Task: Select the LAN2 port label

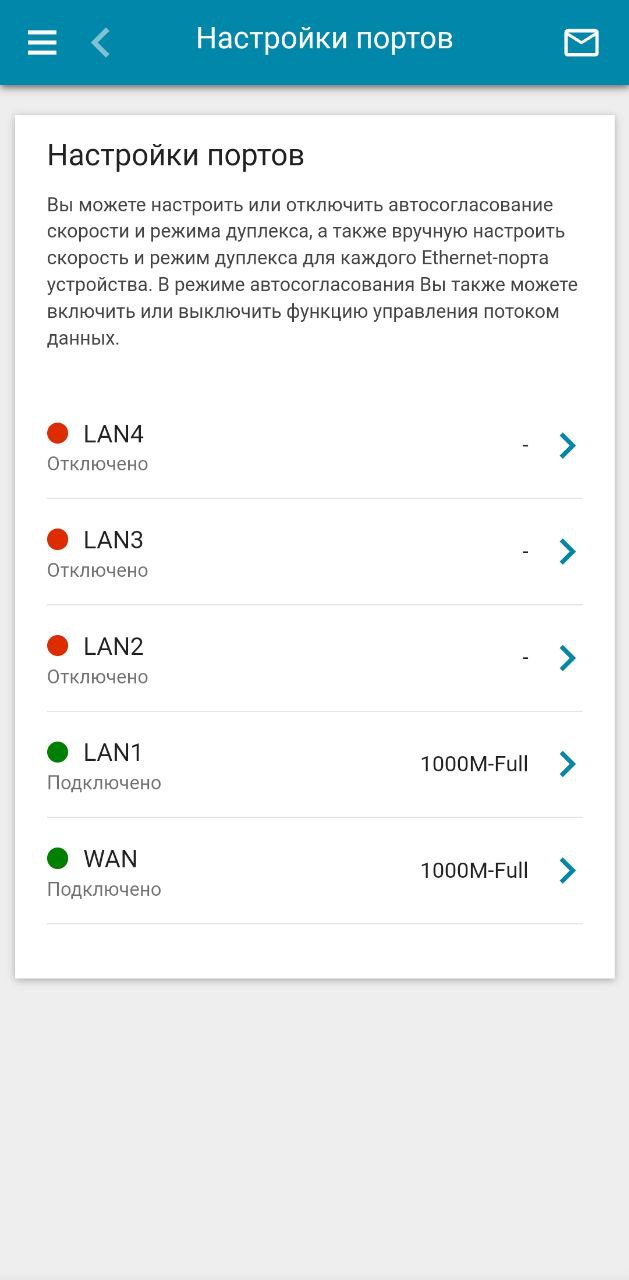Action: click(113, 646)
